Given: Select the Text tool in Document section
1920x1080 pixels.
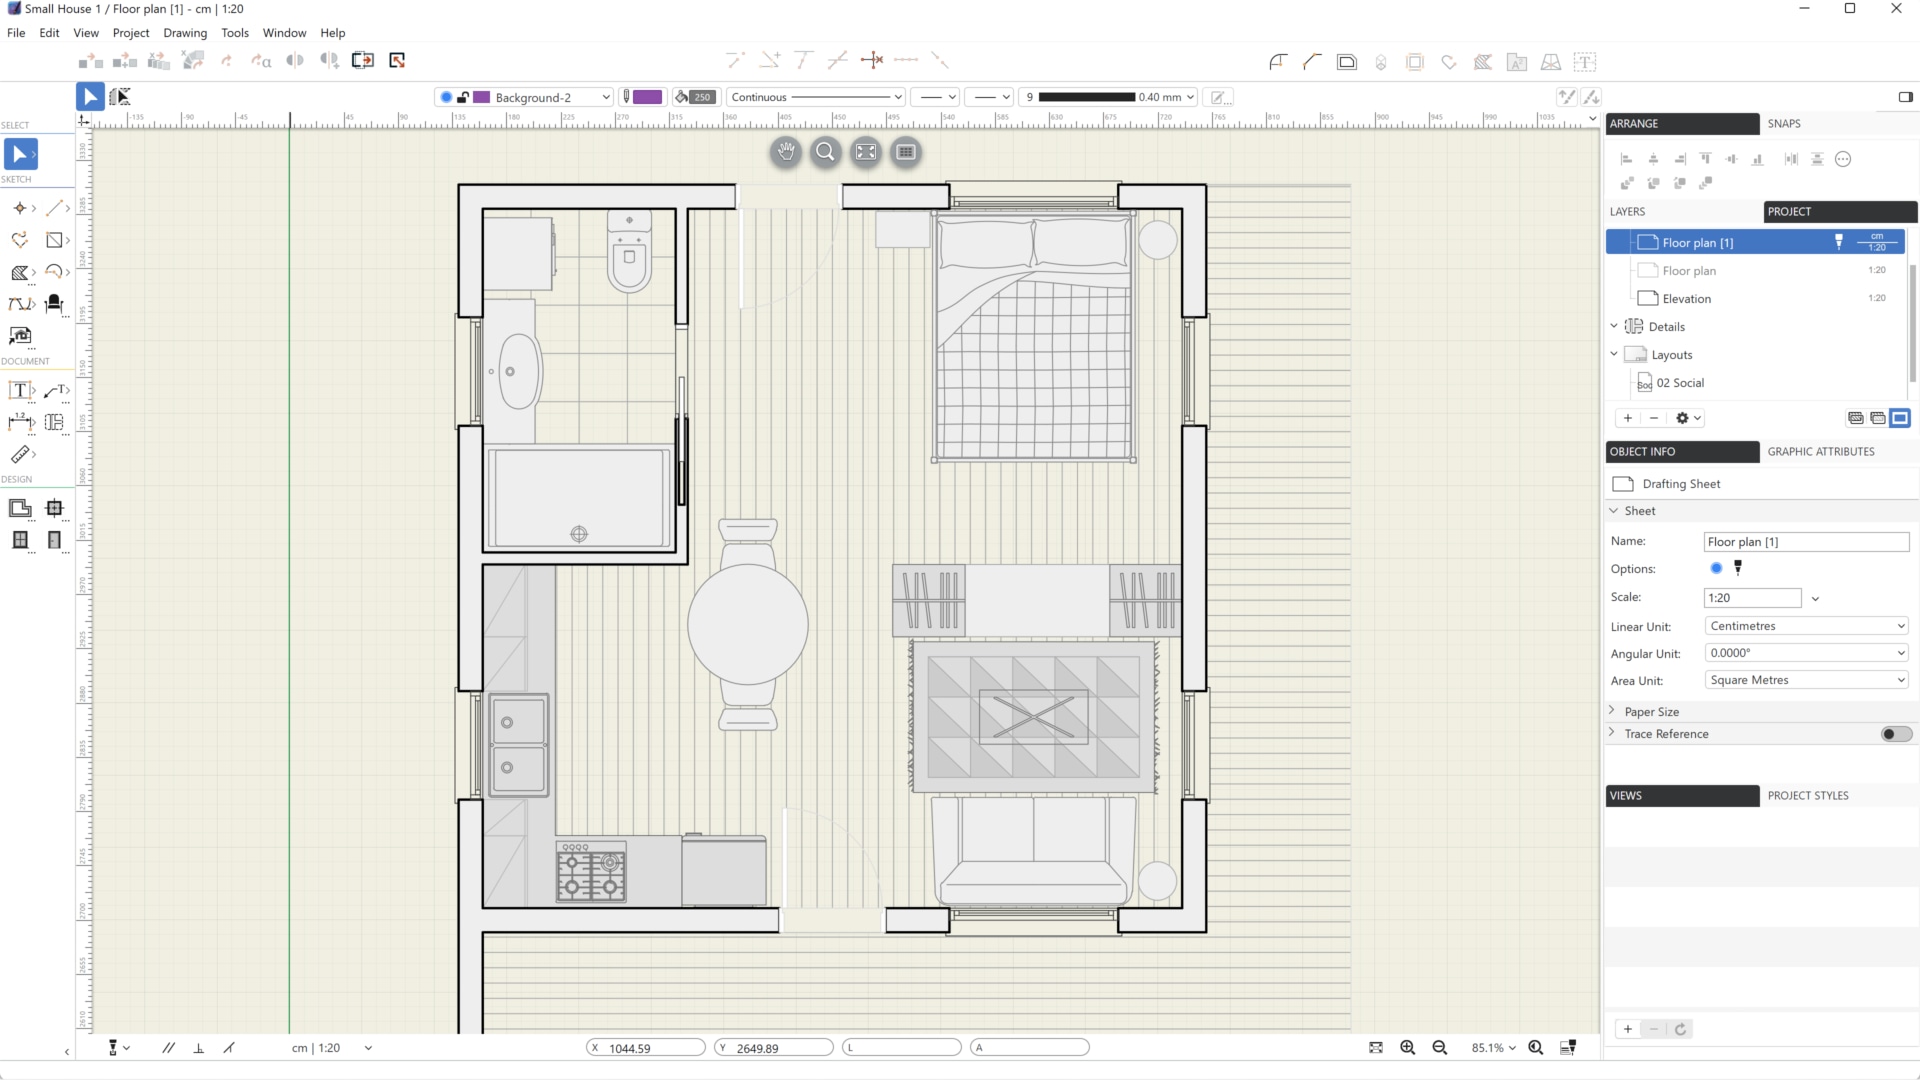Looking at the screenshot, I should [19, 390].
